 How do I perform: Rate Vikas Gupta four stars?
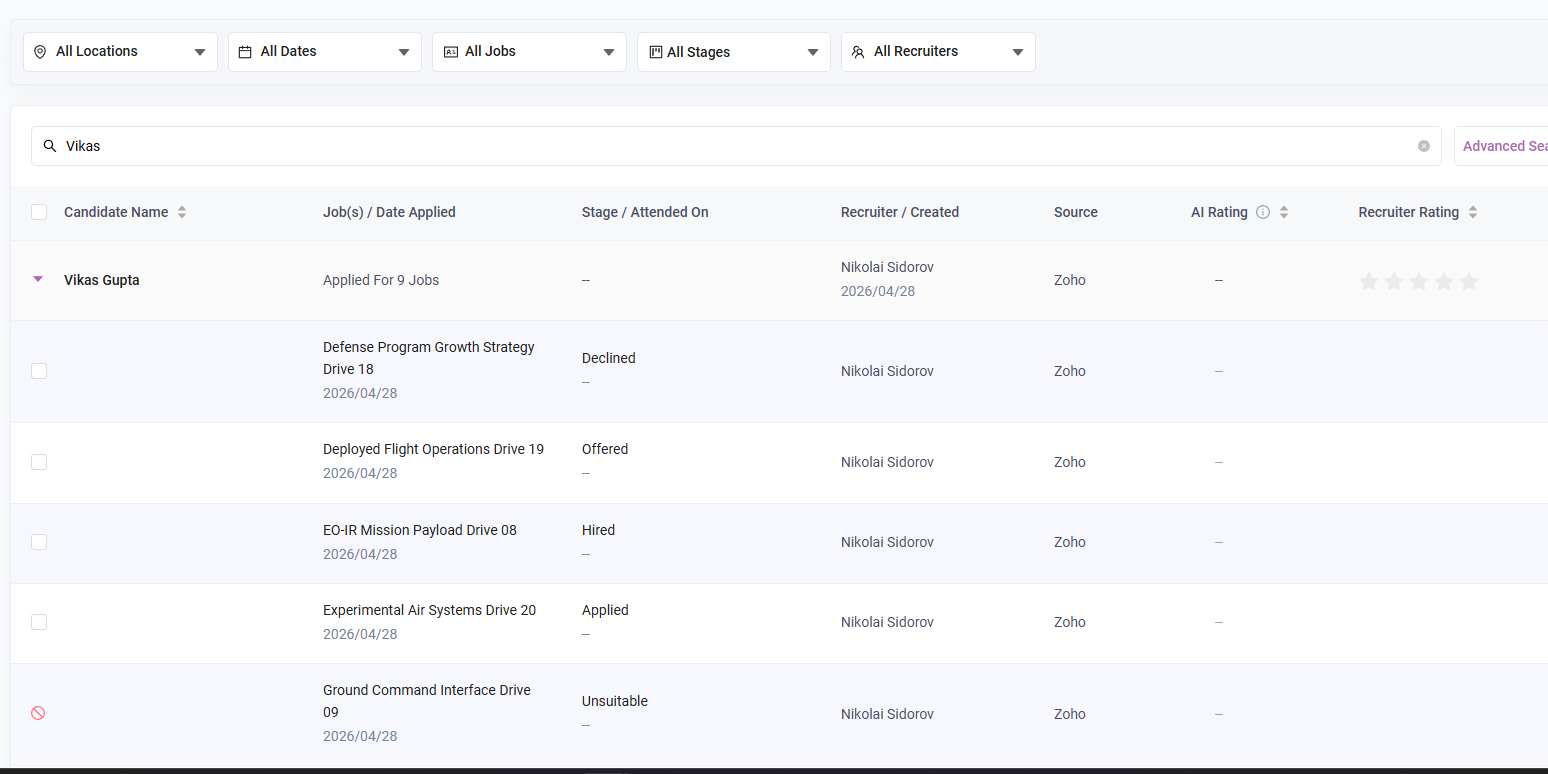click(x=1444, y=282)
